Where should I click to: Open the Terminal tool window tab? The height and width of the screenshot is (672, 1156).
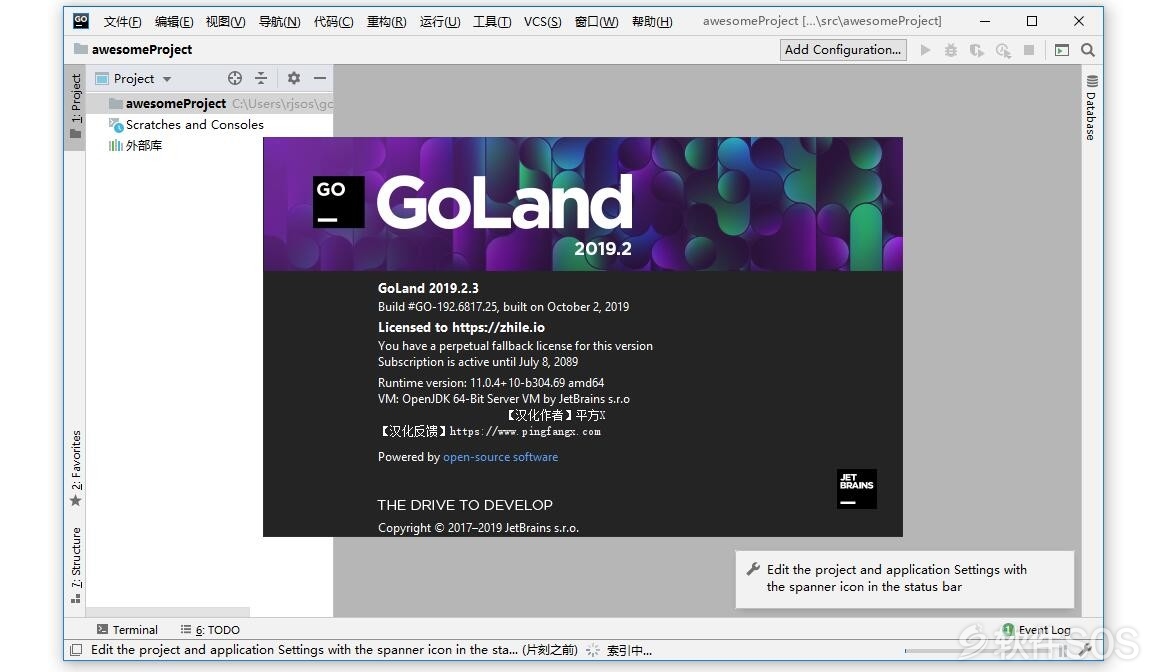click(x=128, y=629)
